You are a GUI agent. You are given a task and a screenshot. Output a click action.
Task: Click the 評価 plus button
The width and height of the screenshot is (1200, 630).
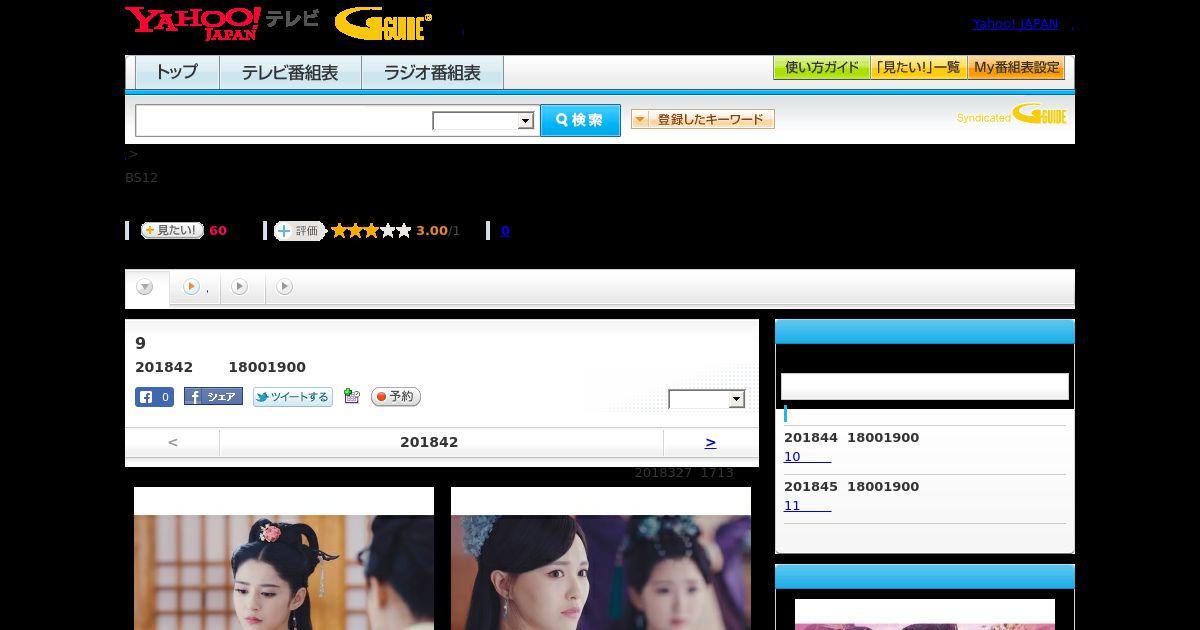click(x=300, y=231)
